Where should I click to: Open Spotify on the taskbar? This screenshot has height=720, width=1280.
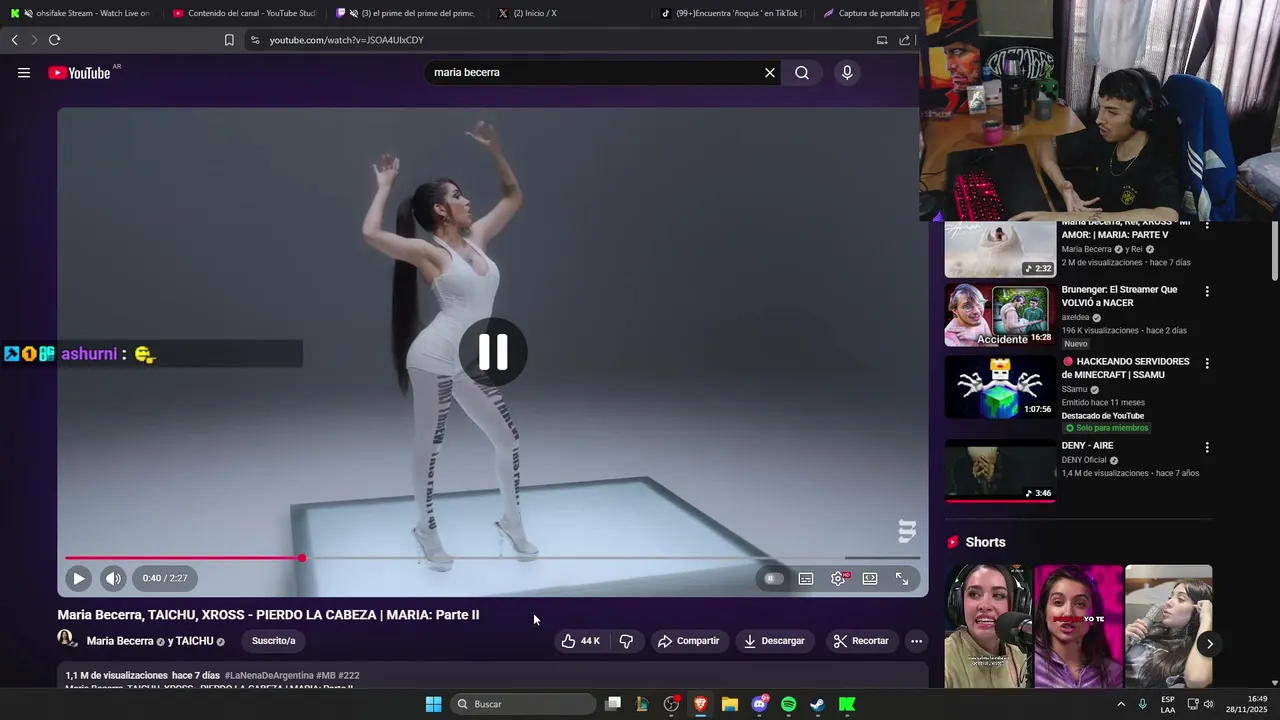(788, 704)
